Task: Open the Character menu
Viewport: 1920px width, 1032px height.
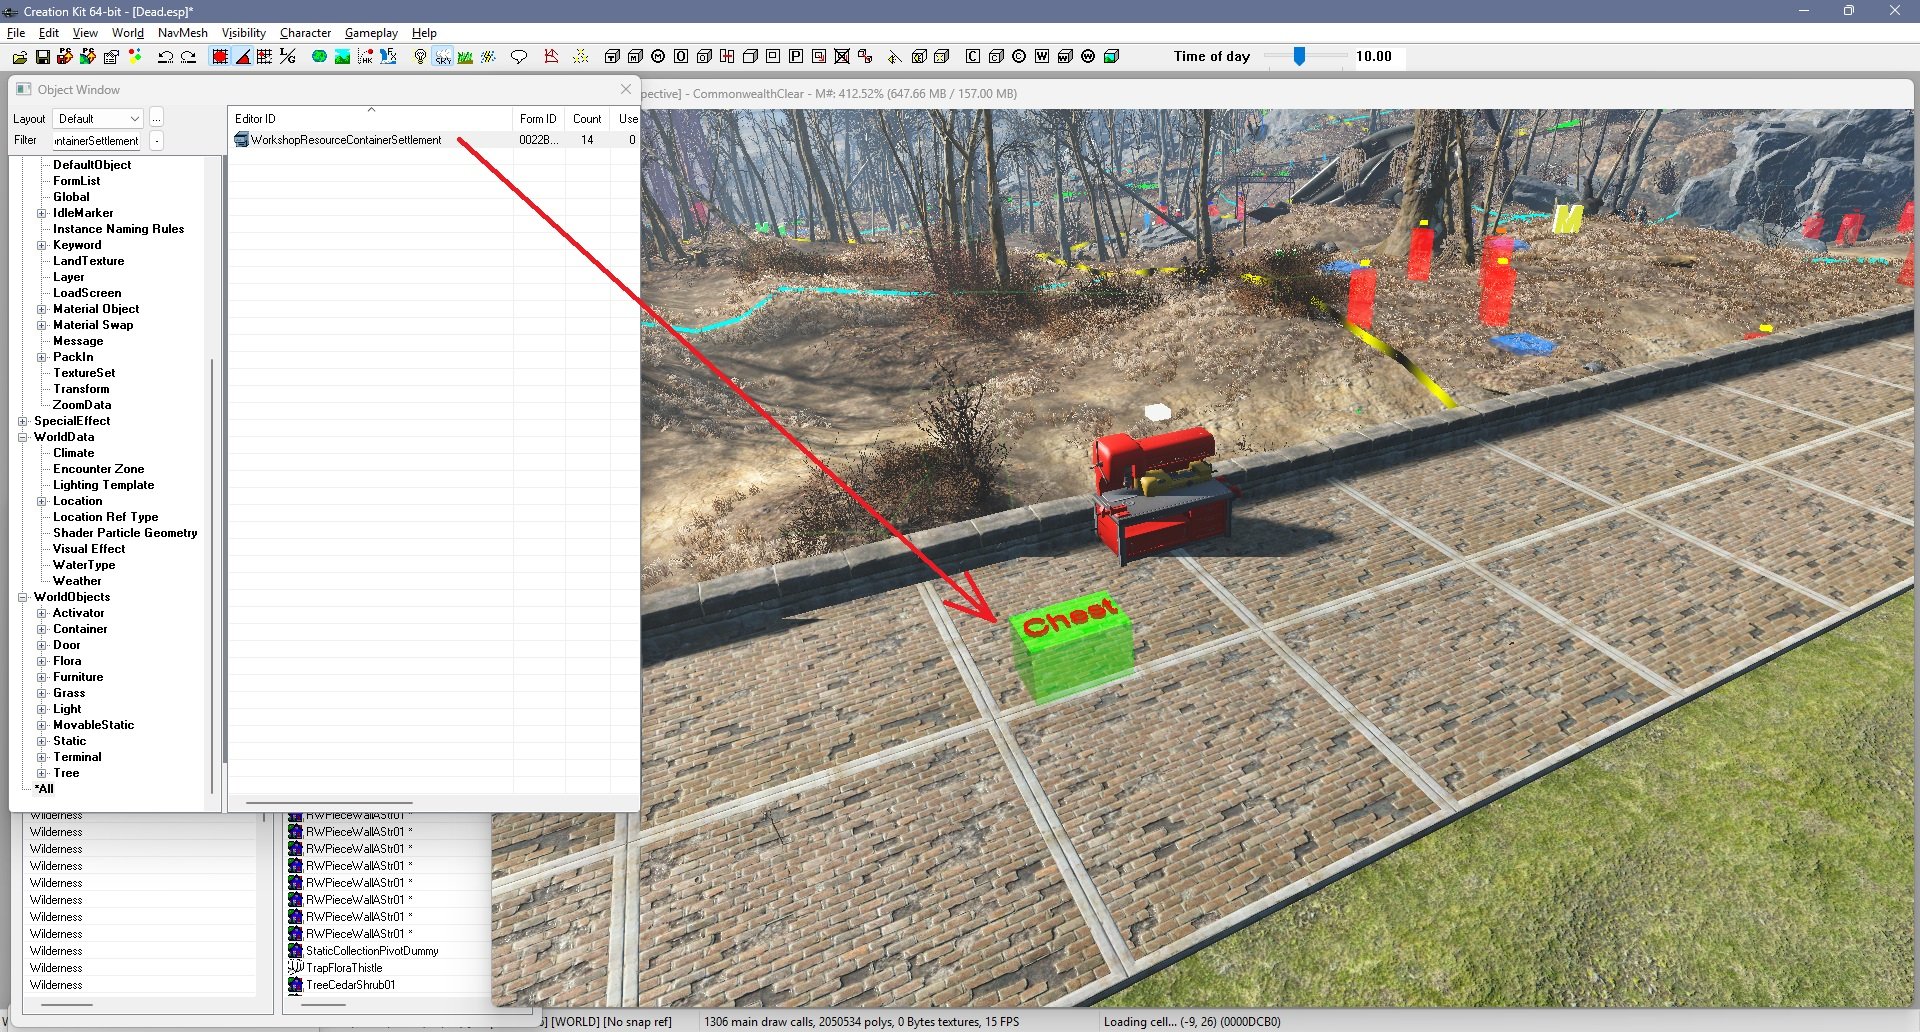Action: 305,33
